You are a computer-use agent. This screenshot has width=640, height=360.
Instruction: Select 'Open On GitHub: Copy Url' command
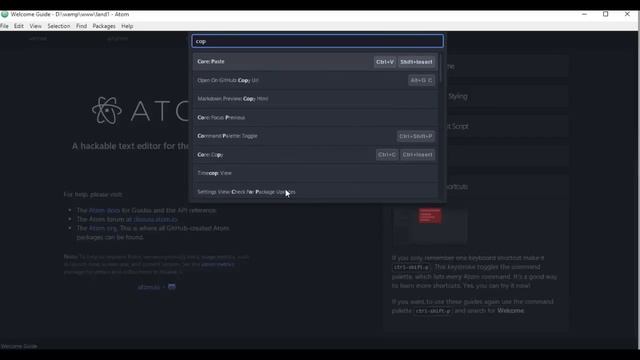tap(315, 80)
